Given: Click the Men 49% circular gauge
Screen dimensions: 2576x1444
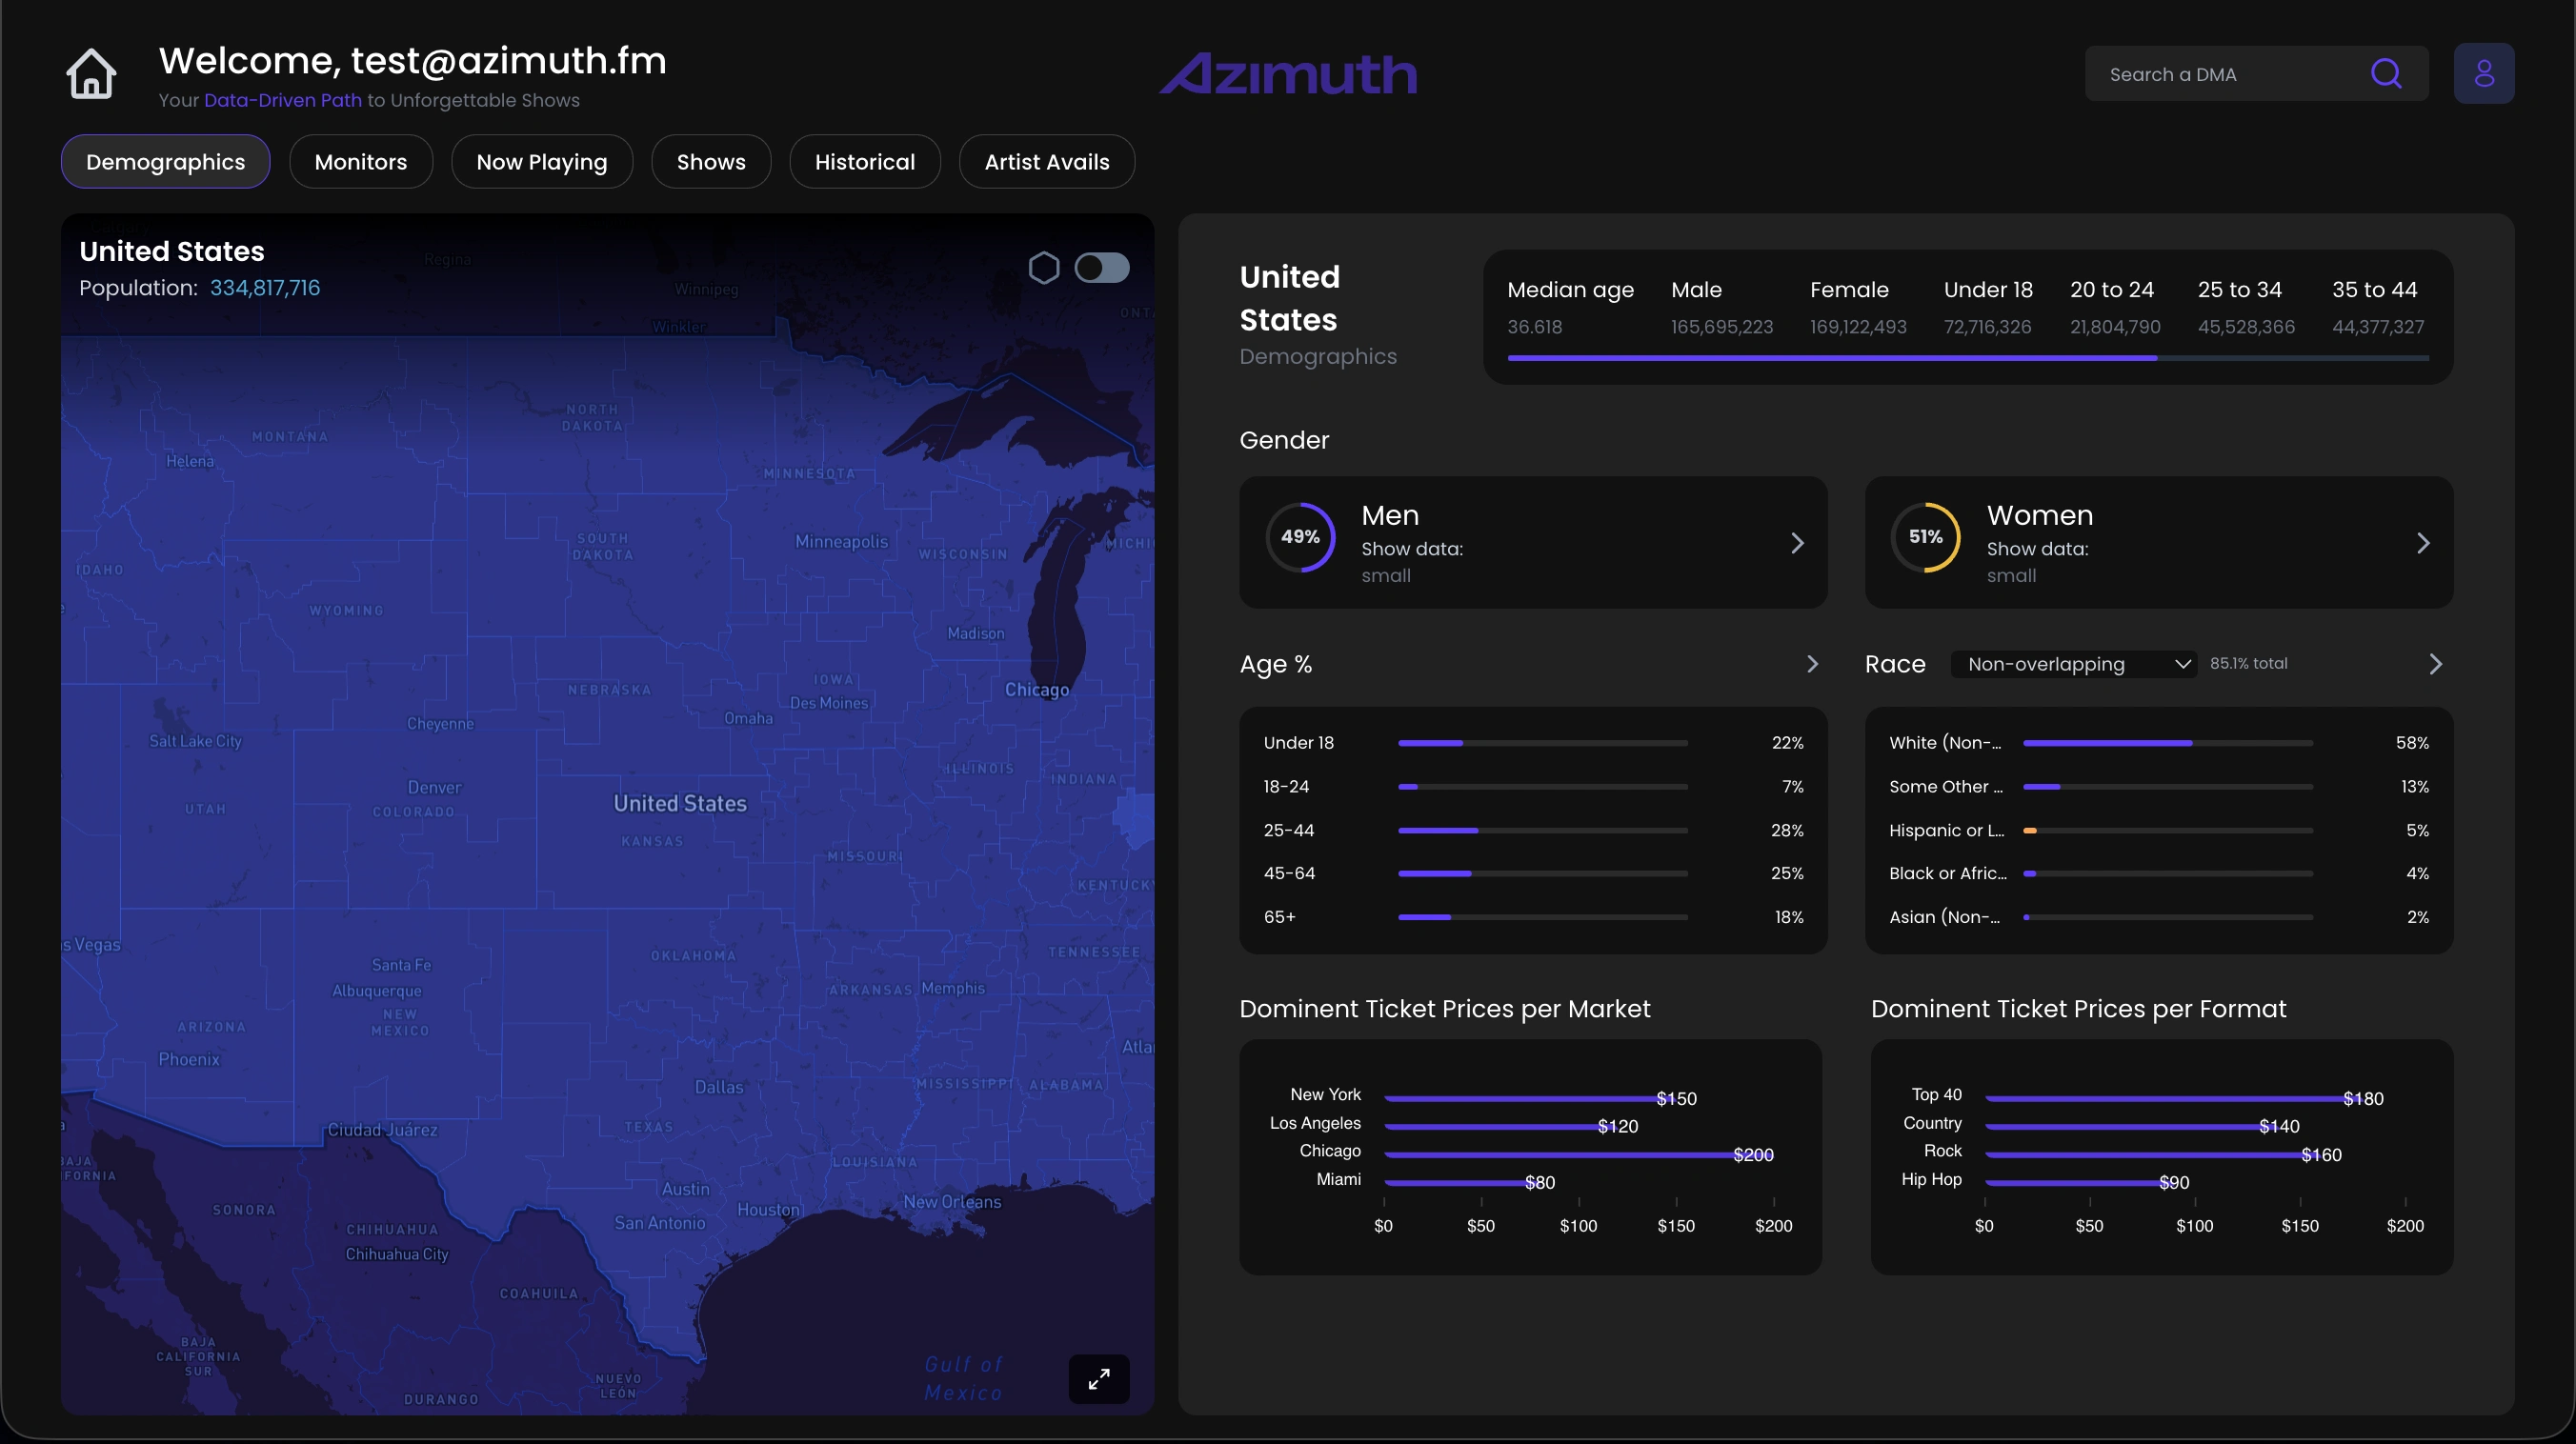Looking at the screenshot, I should tap(1300, 537).
